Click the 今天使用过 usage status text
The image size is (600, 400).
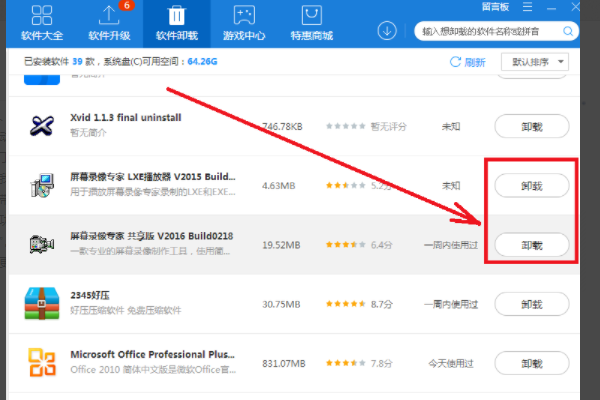tap(451, 363)
